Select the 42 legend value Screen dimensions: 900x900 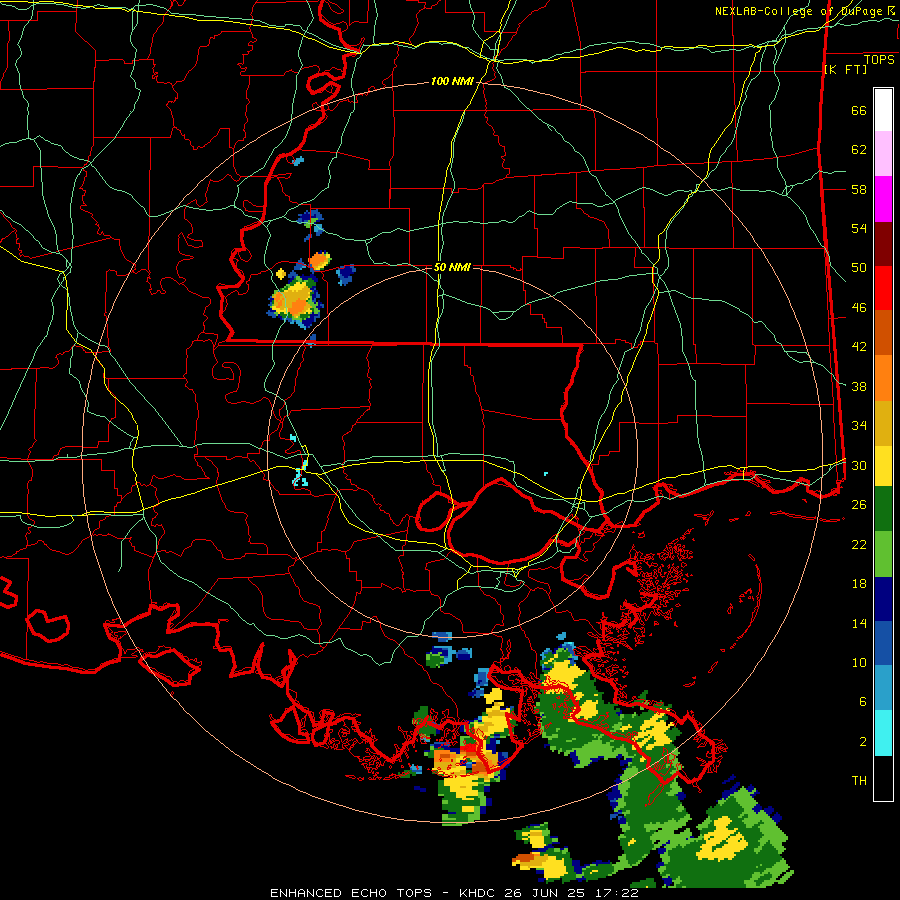click(x=859, y=347)
